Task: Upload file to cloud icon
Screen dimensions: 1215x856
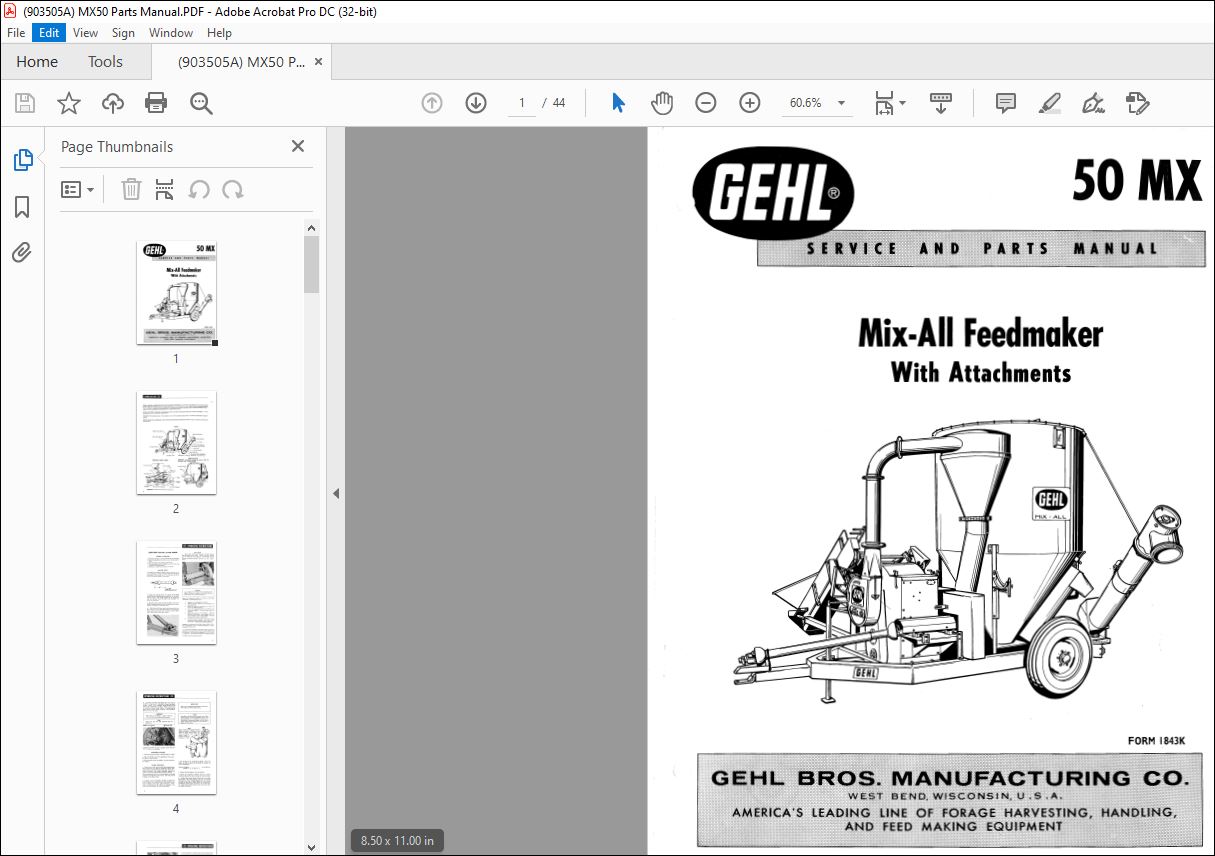Action: [x=113, y=103]
